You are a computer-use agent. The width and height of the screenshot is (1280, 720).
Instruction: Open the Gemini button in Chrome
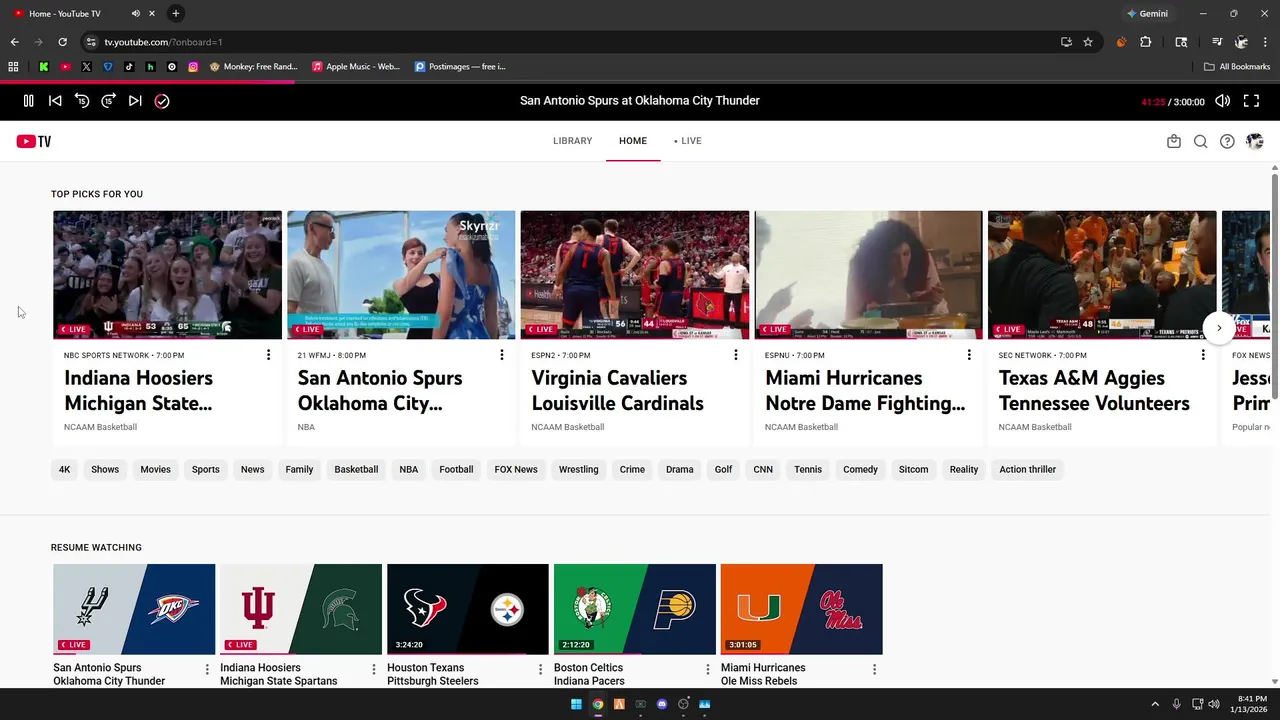point(1147,14)
